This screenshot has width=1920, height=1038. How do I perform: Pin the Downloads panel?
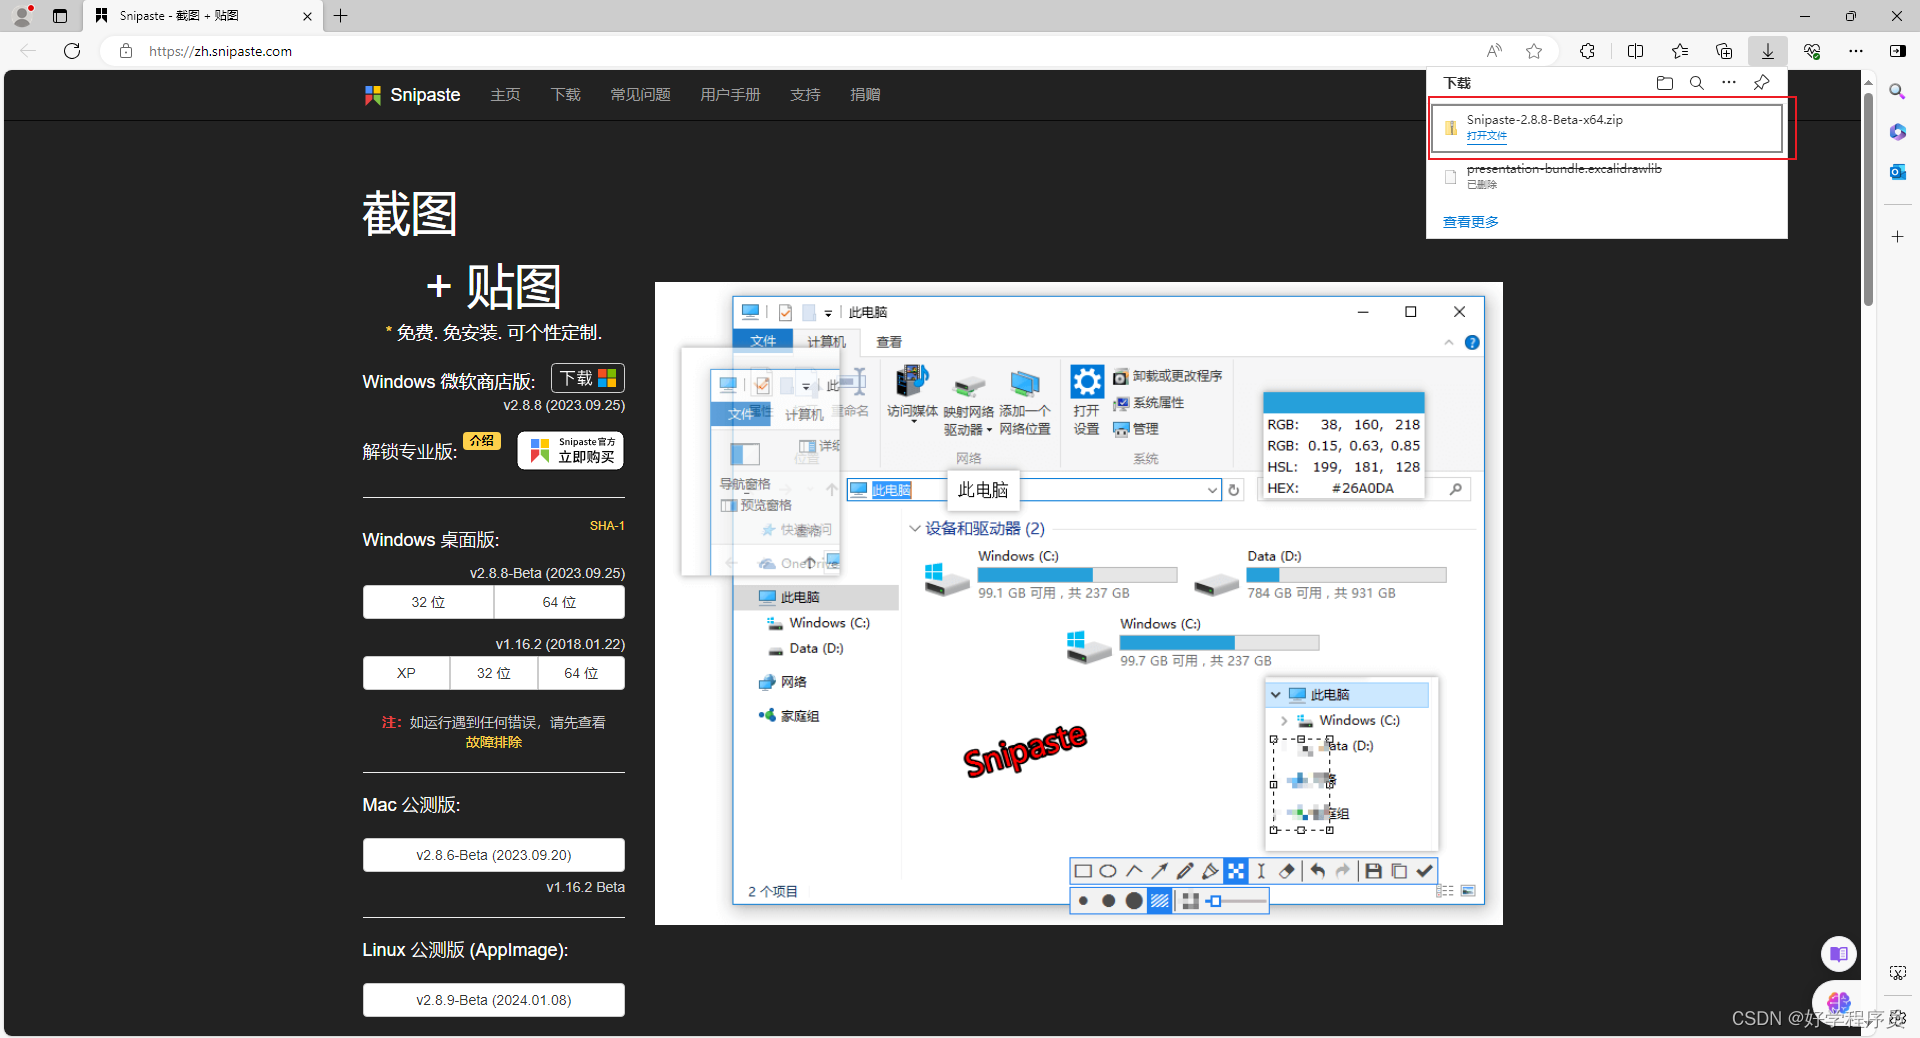coord(1762,83)
